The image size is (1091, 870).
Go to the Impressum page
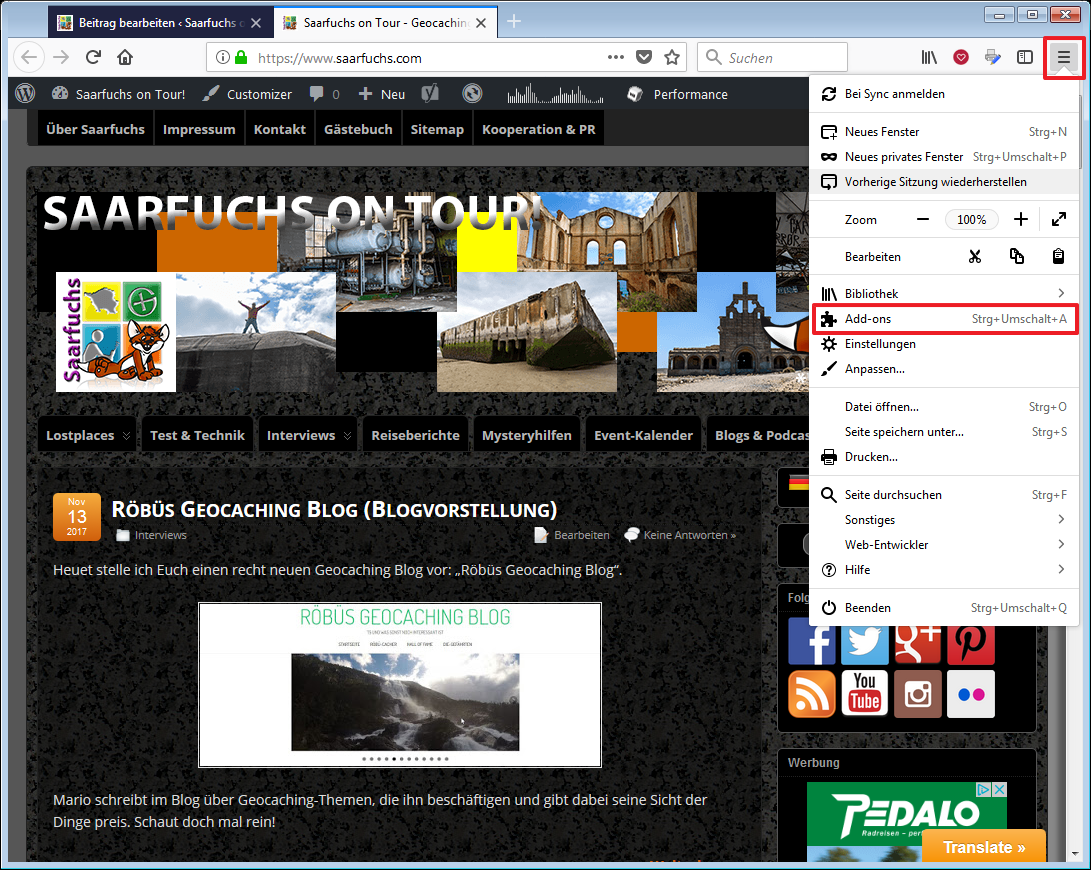click(199, 129)
